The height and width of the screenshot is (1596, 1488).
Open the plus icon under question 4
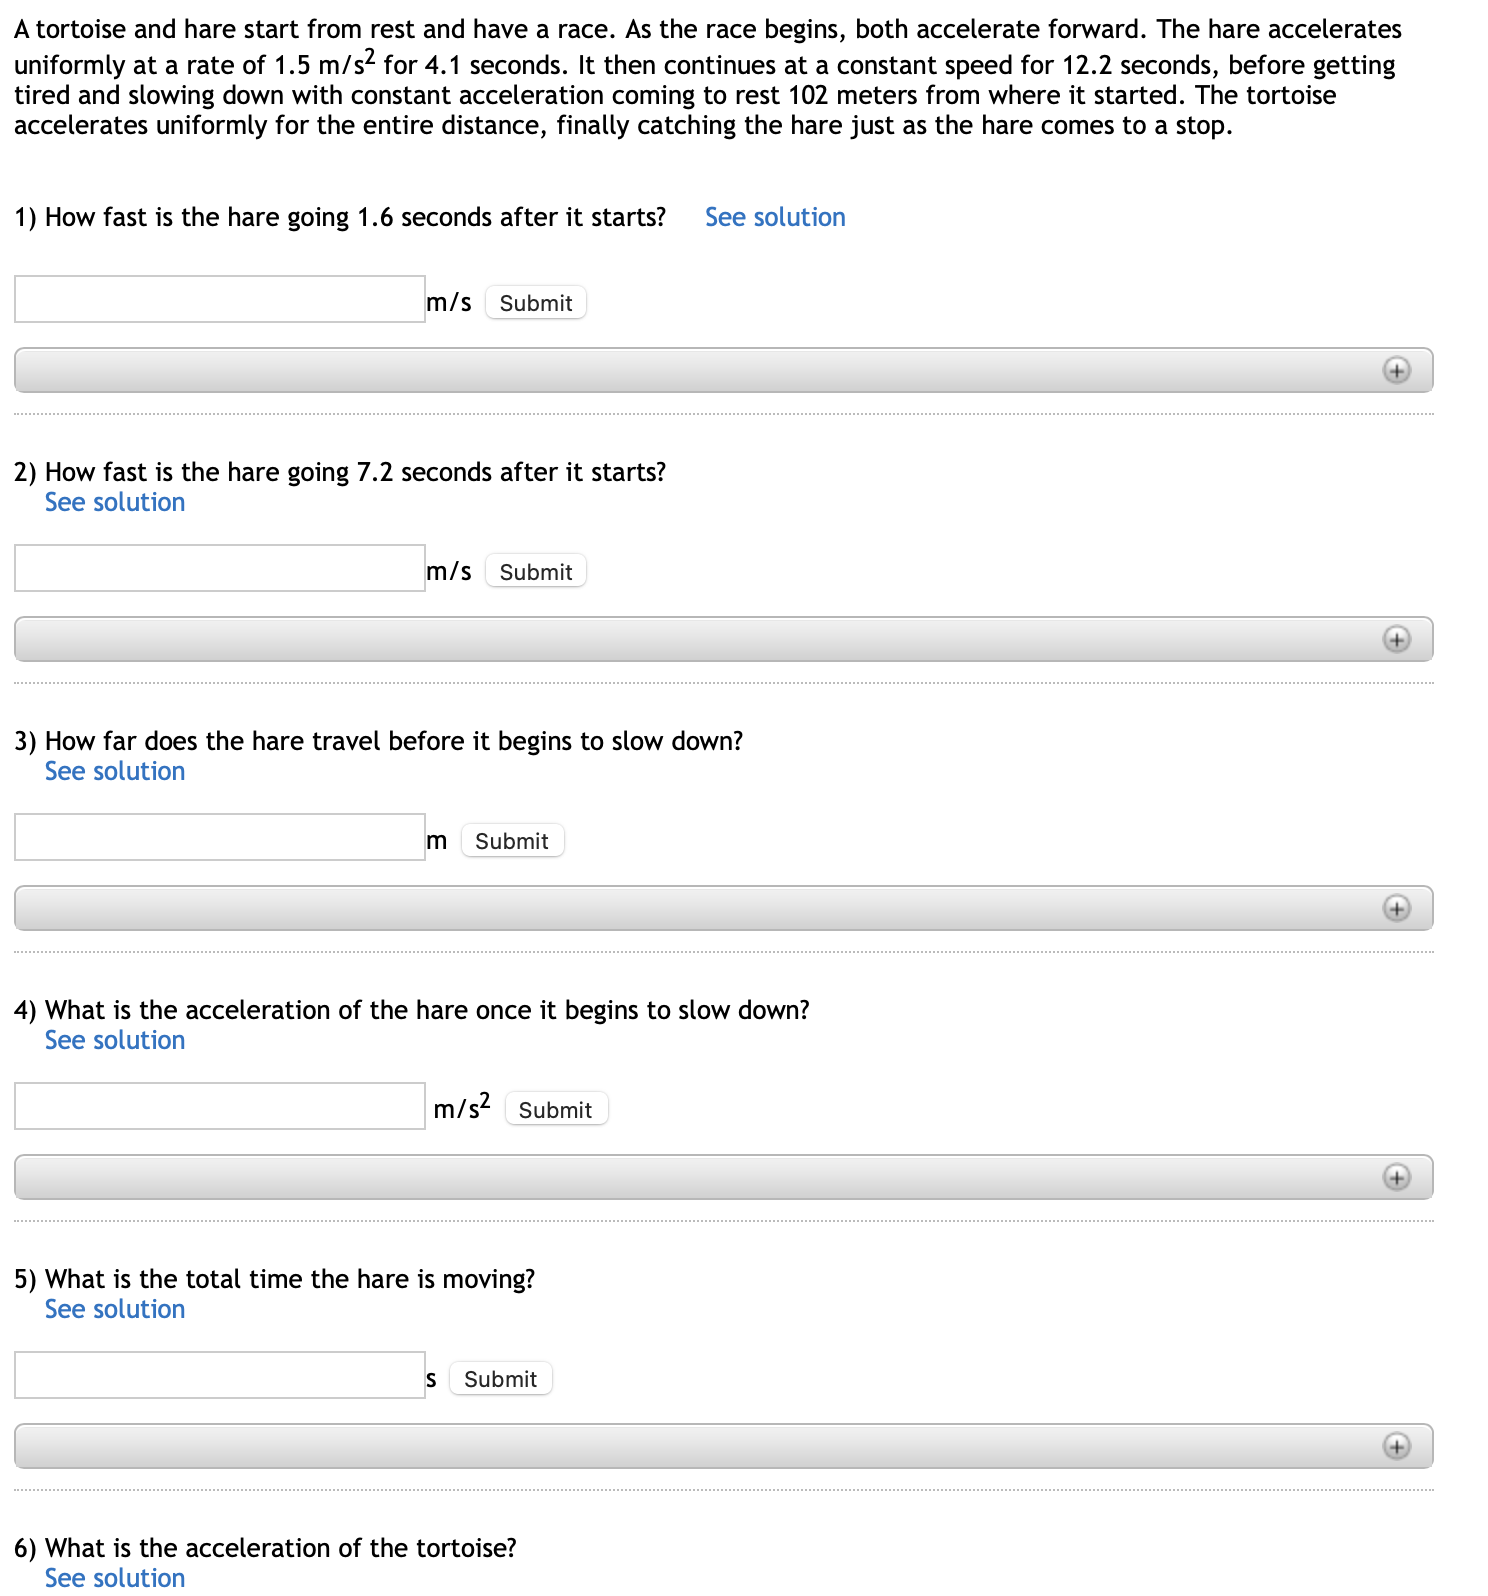(x=1396, y=1177)
